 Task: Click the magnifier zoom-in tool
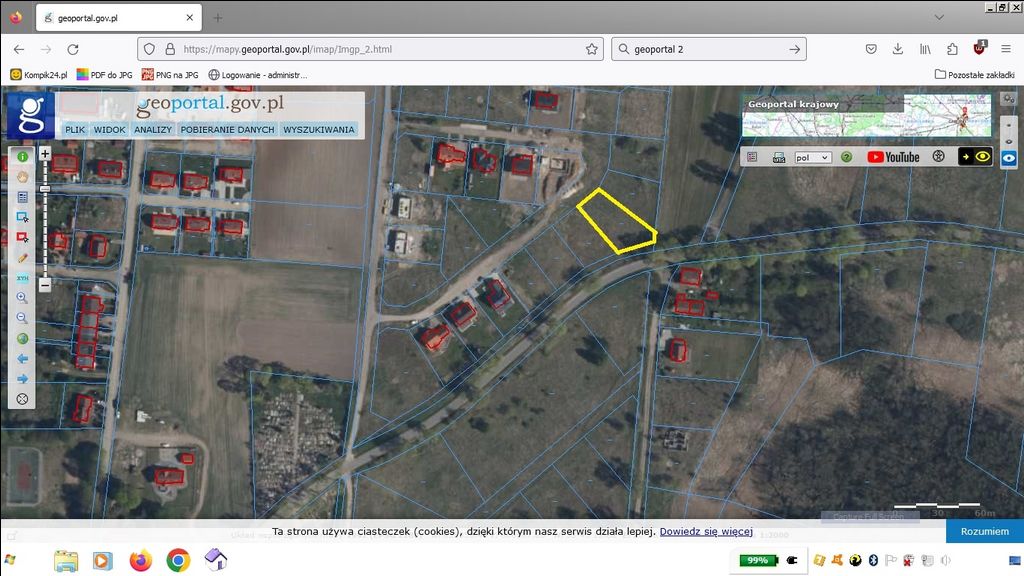pos(22,298)
